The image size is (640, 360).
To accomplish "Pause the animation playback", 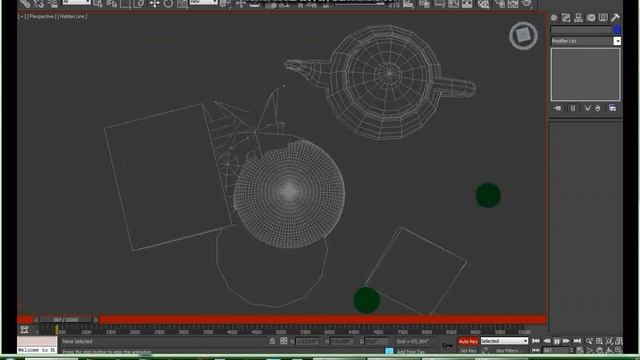I will coord(557,341).
